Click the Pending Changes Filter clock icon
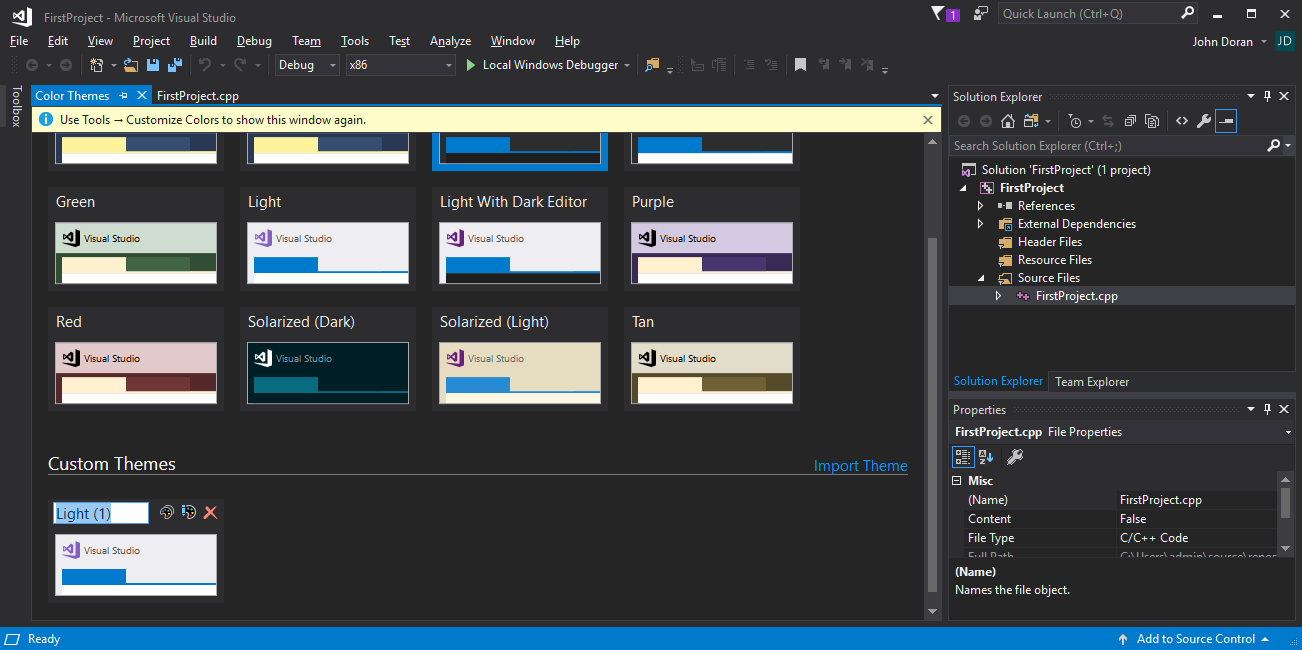 (1075, 121)
